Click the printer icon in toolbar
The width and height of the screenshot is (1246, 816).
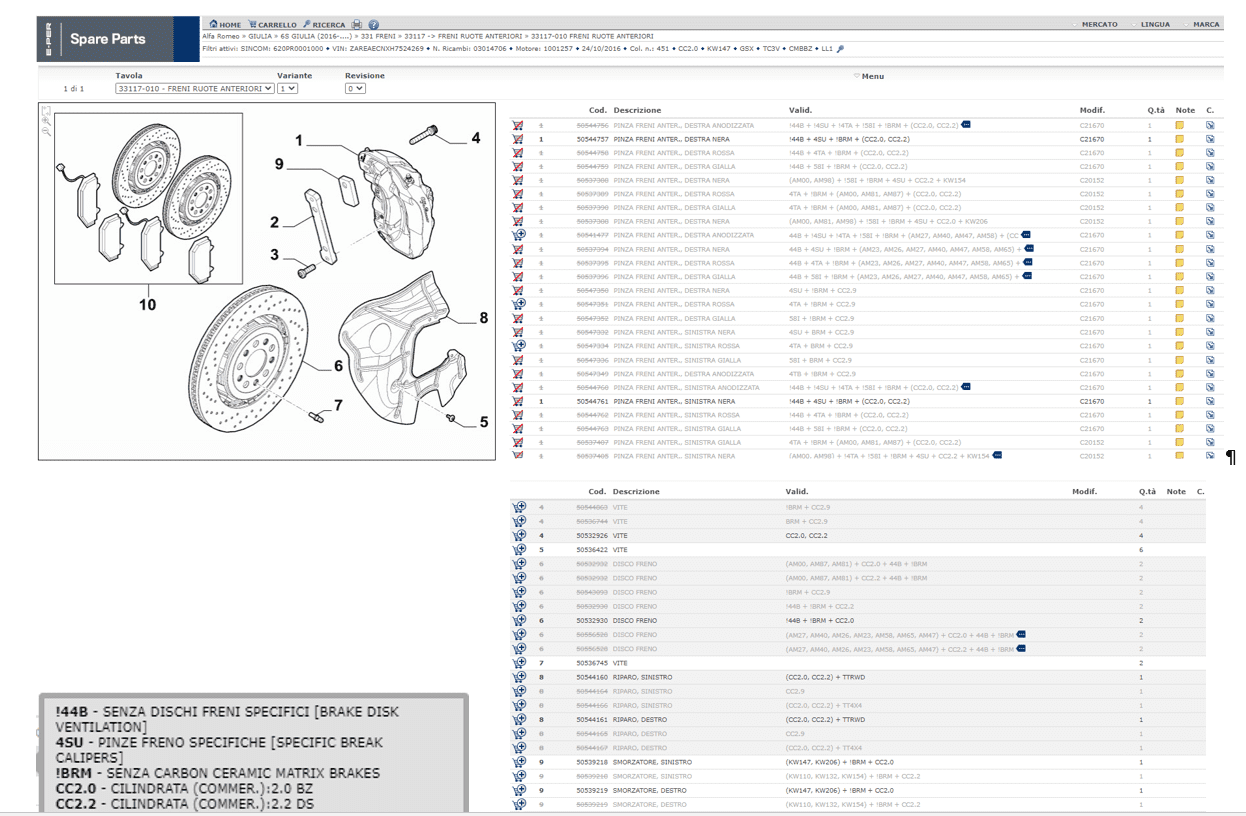pos(358,24)
